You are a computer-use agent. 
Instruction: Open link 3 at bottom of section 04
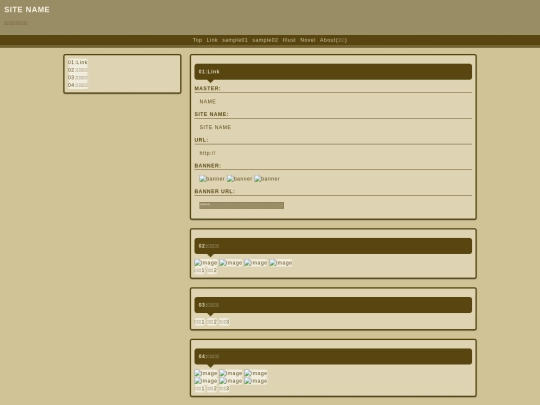click(x=224, y=388)
